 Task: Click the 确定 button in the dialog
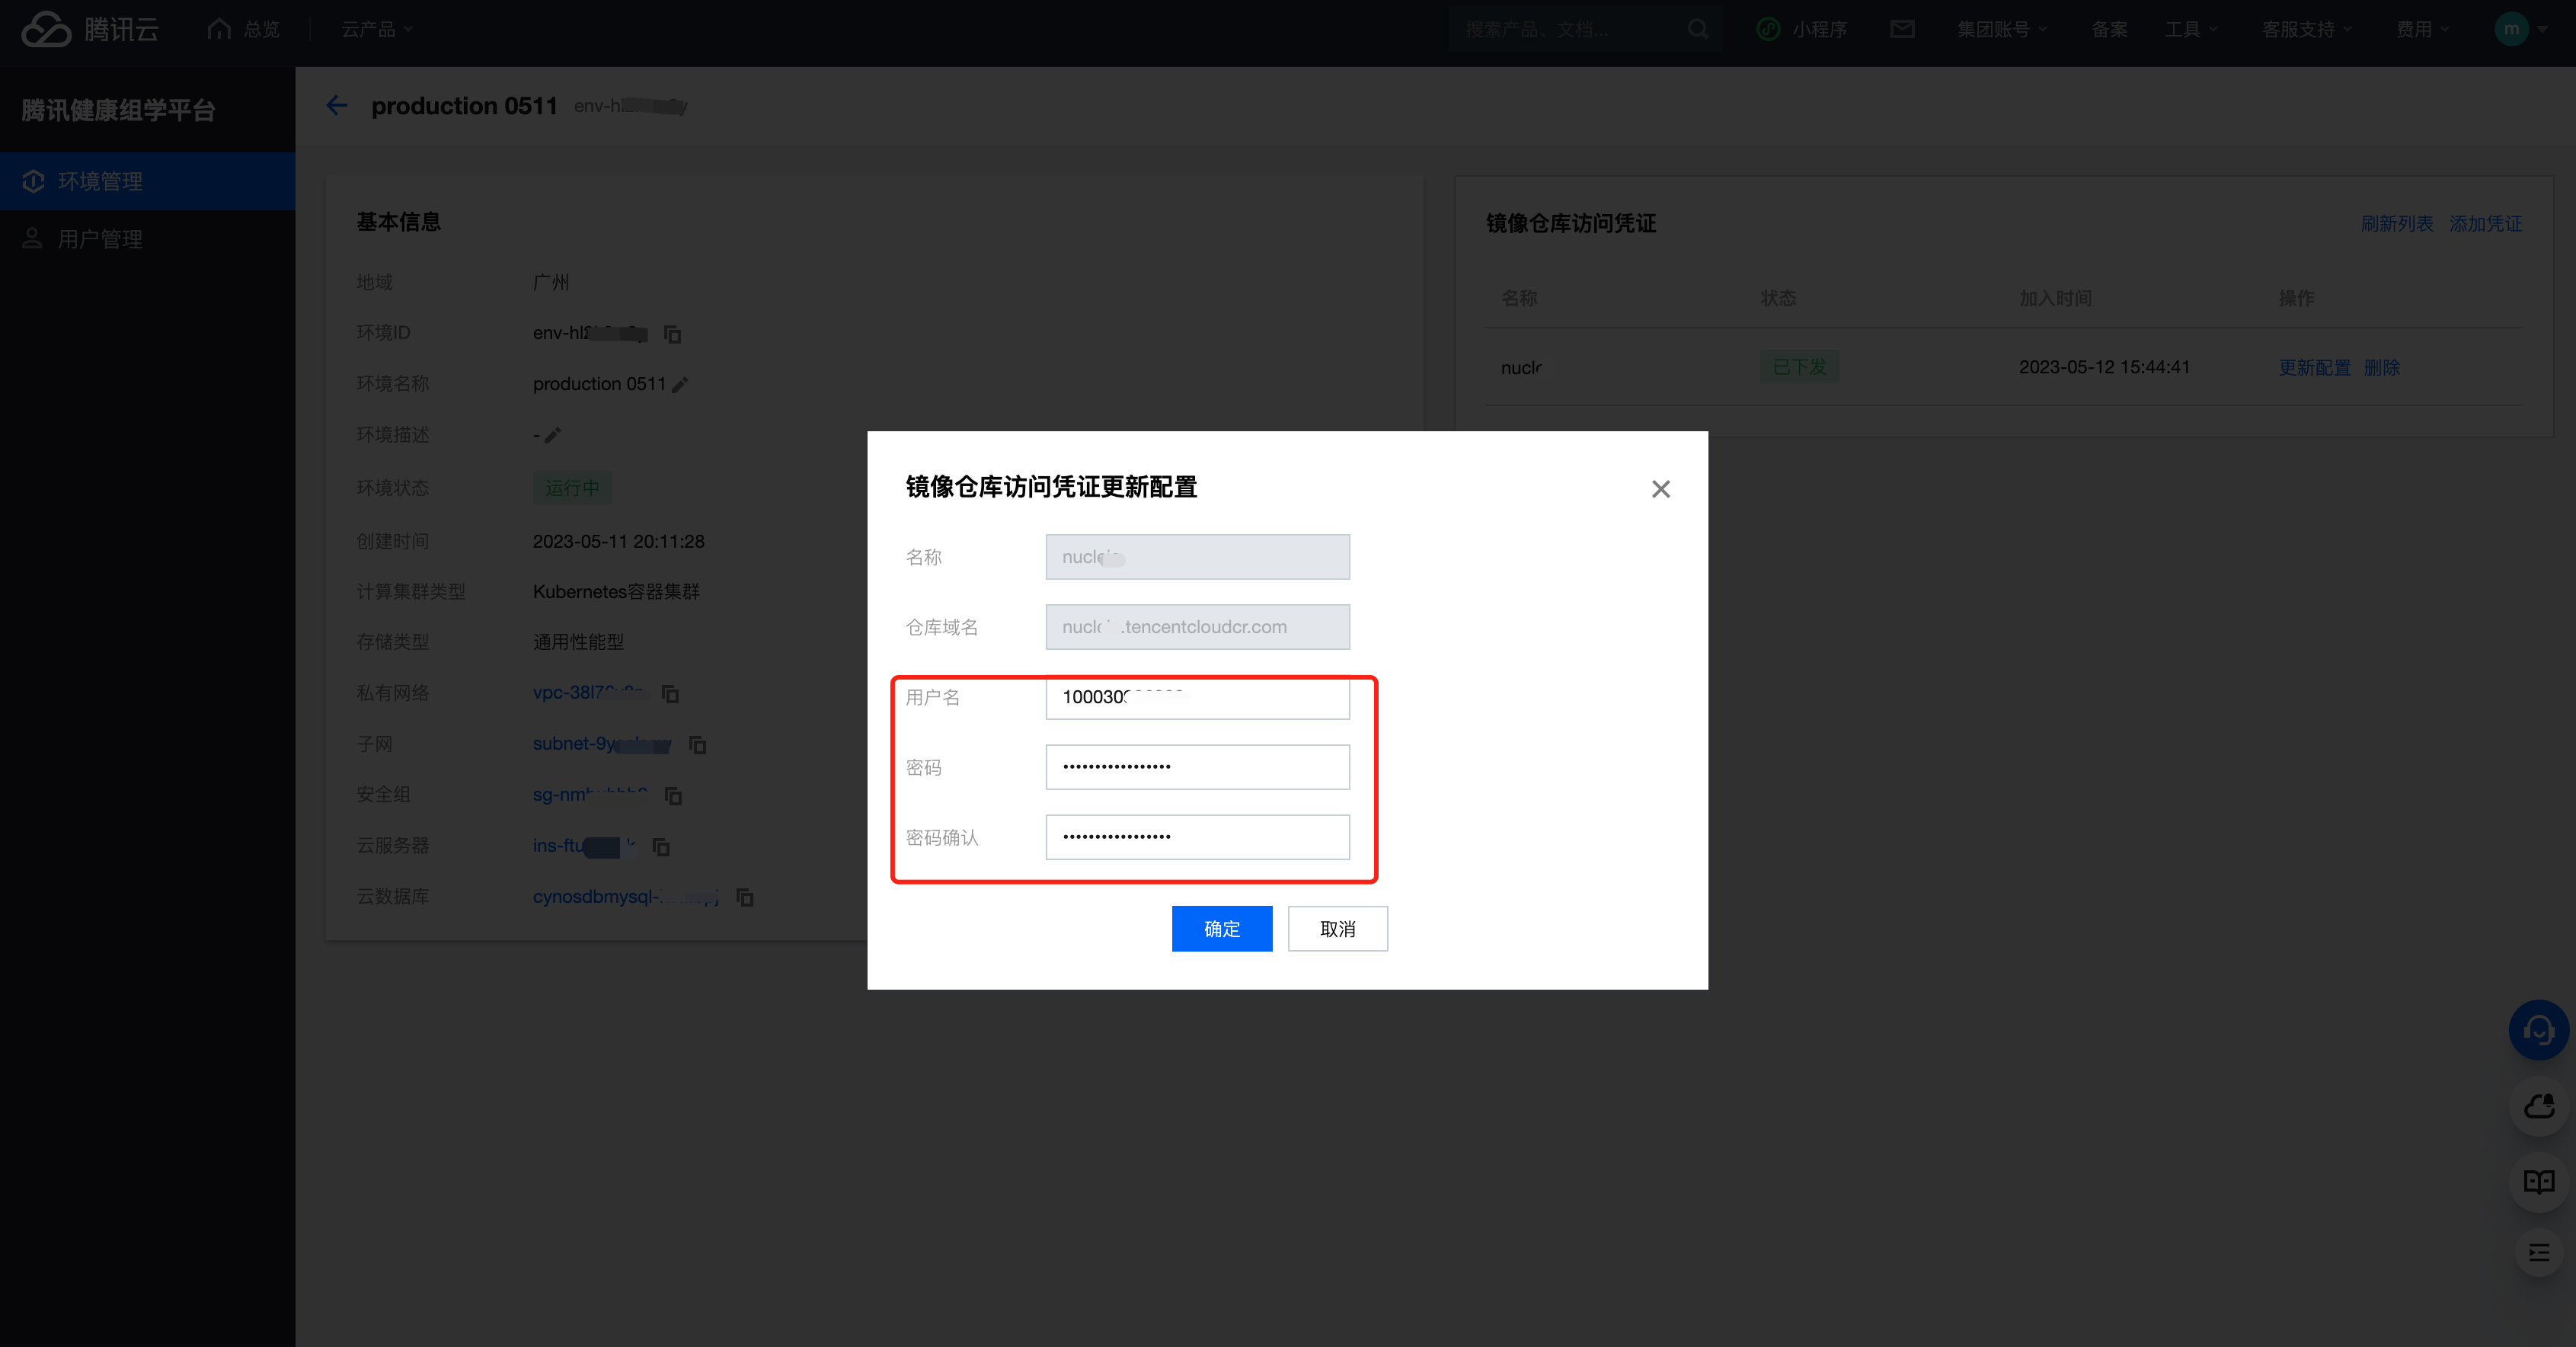[x=1221, y=929]
